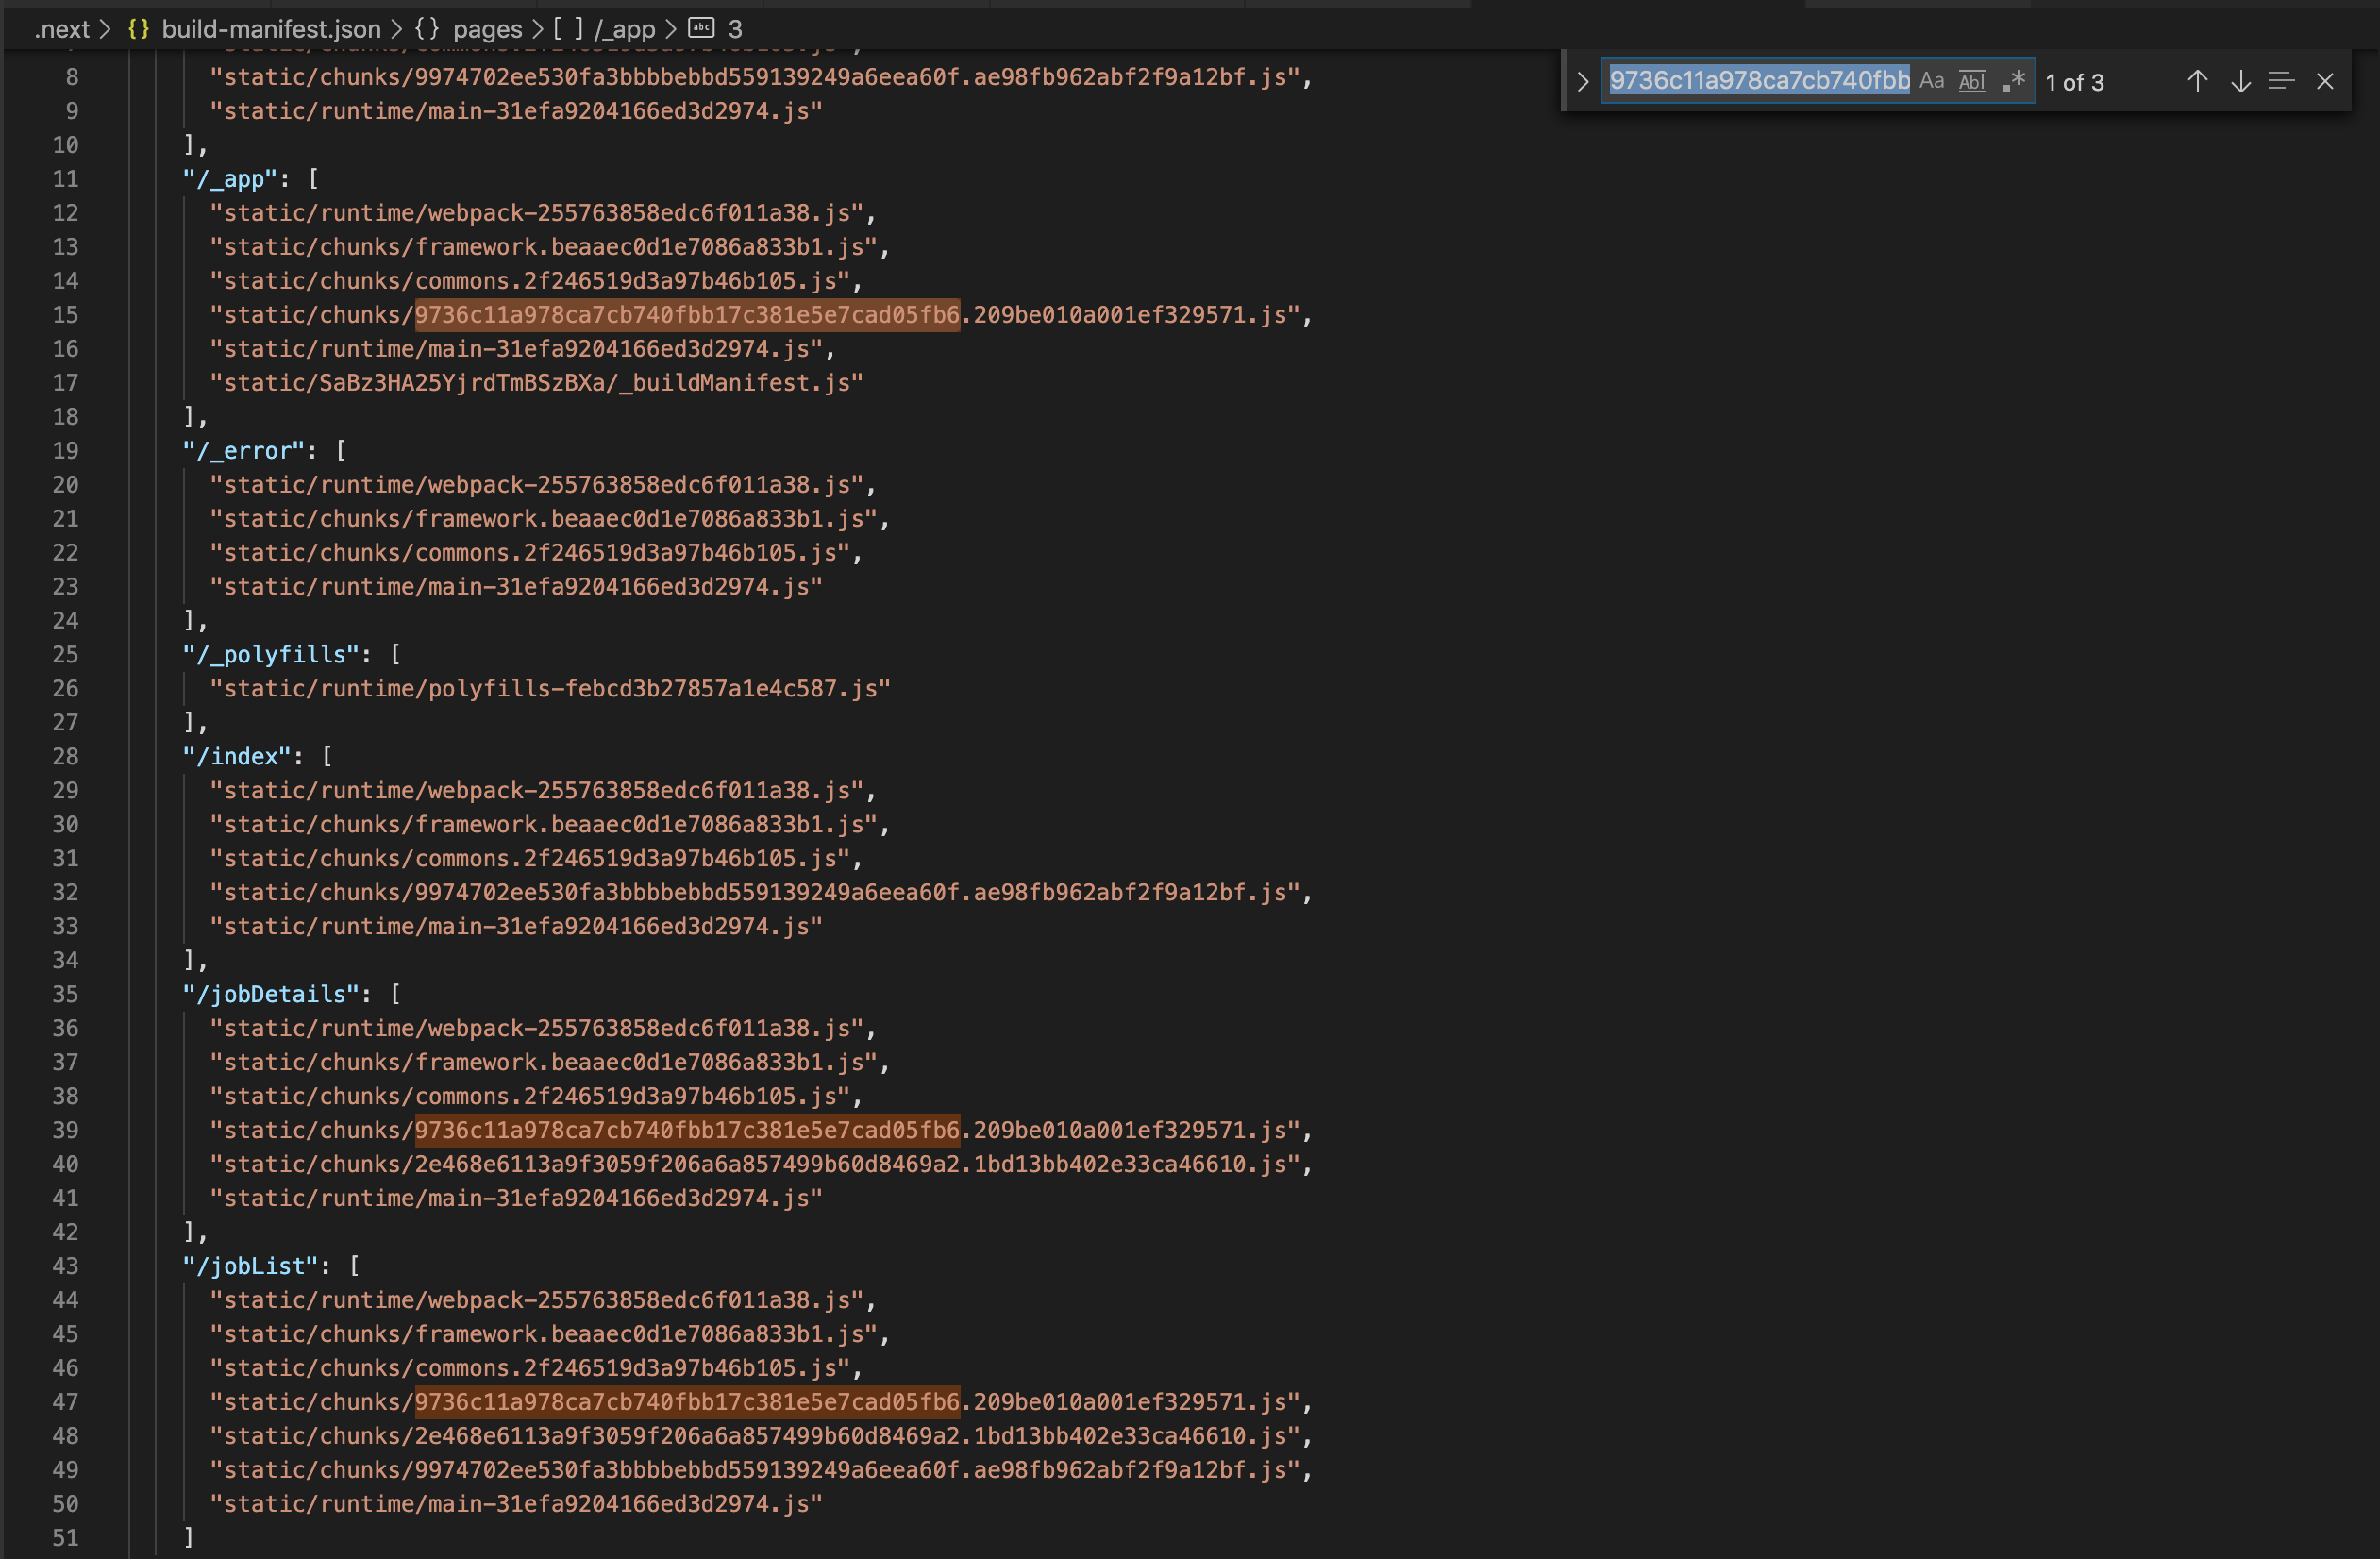Click highlighted match on line 39
The width and height of the screenshot is (2380, 1559).
687,1131
